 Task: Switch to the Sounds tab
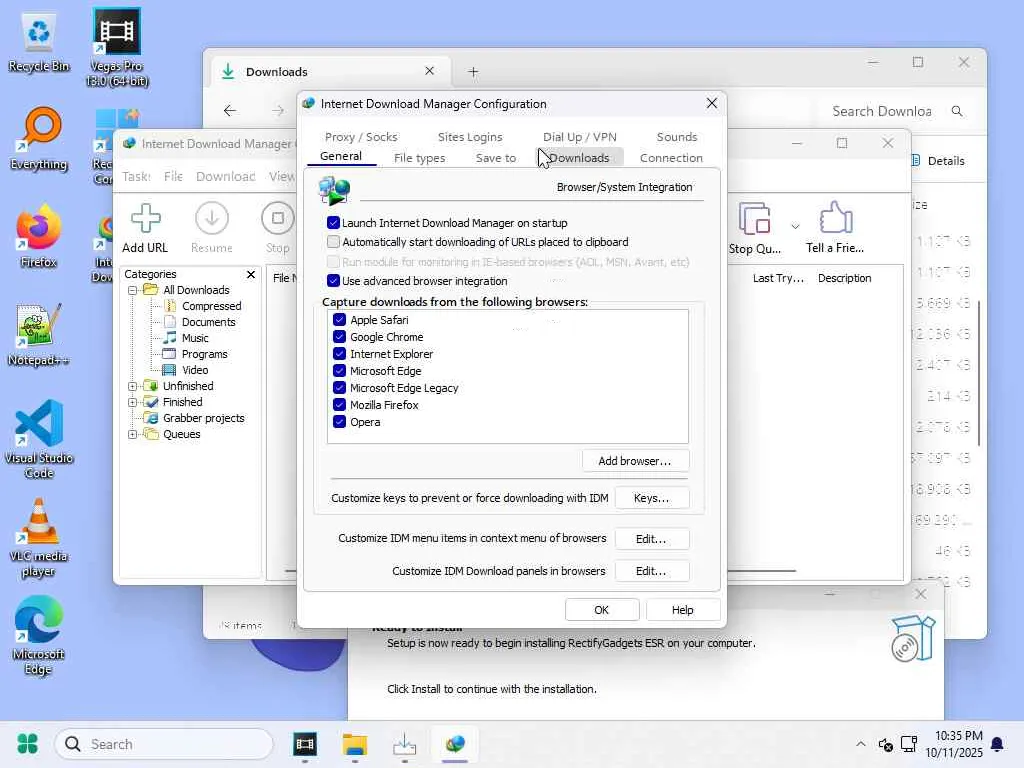677,136
